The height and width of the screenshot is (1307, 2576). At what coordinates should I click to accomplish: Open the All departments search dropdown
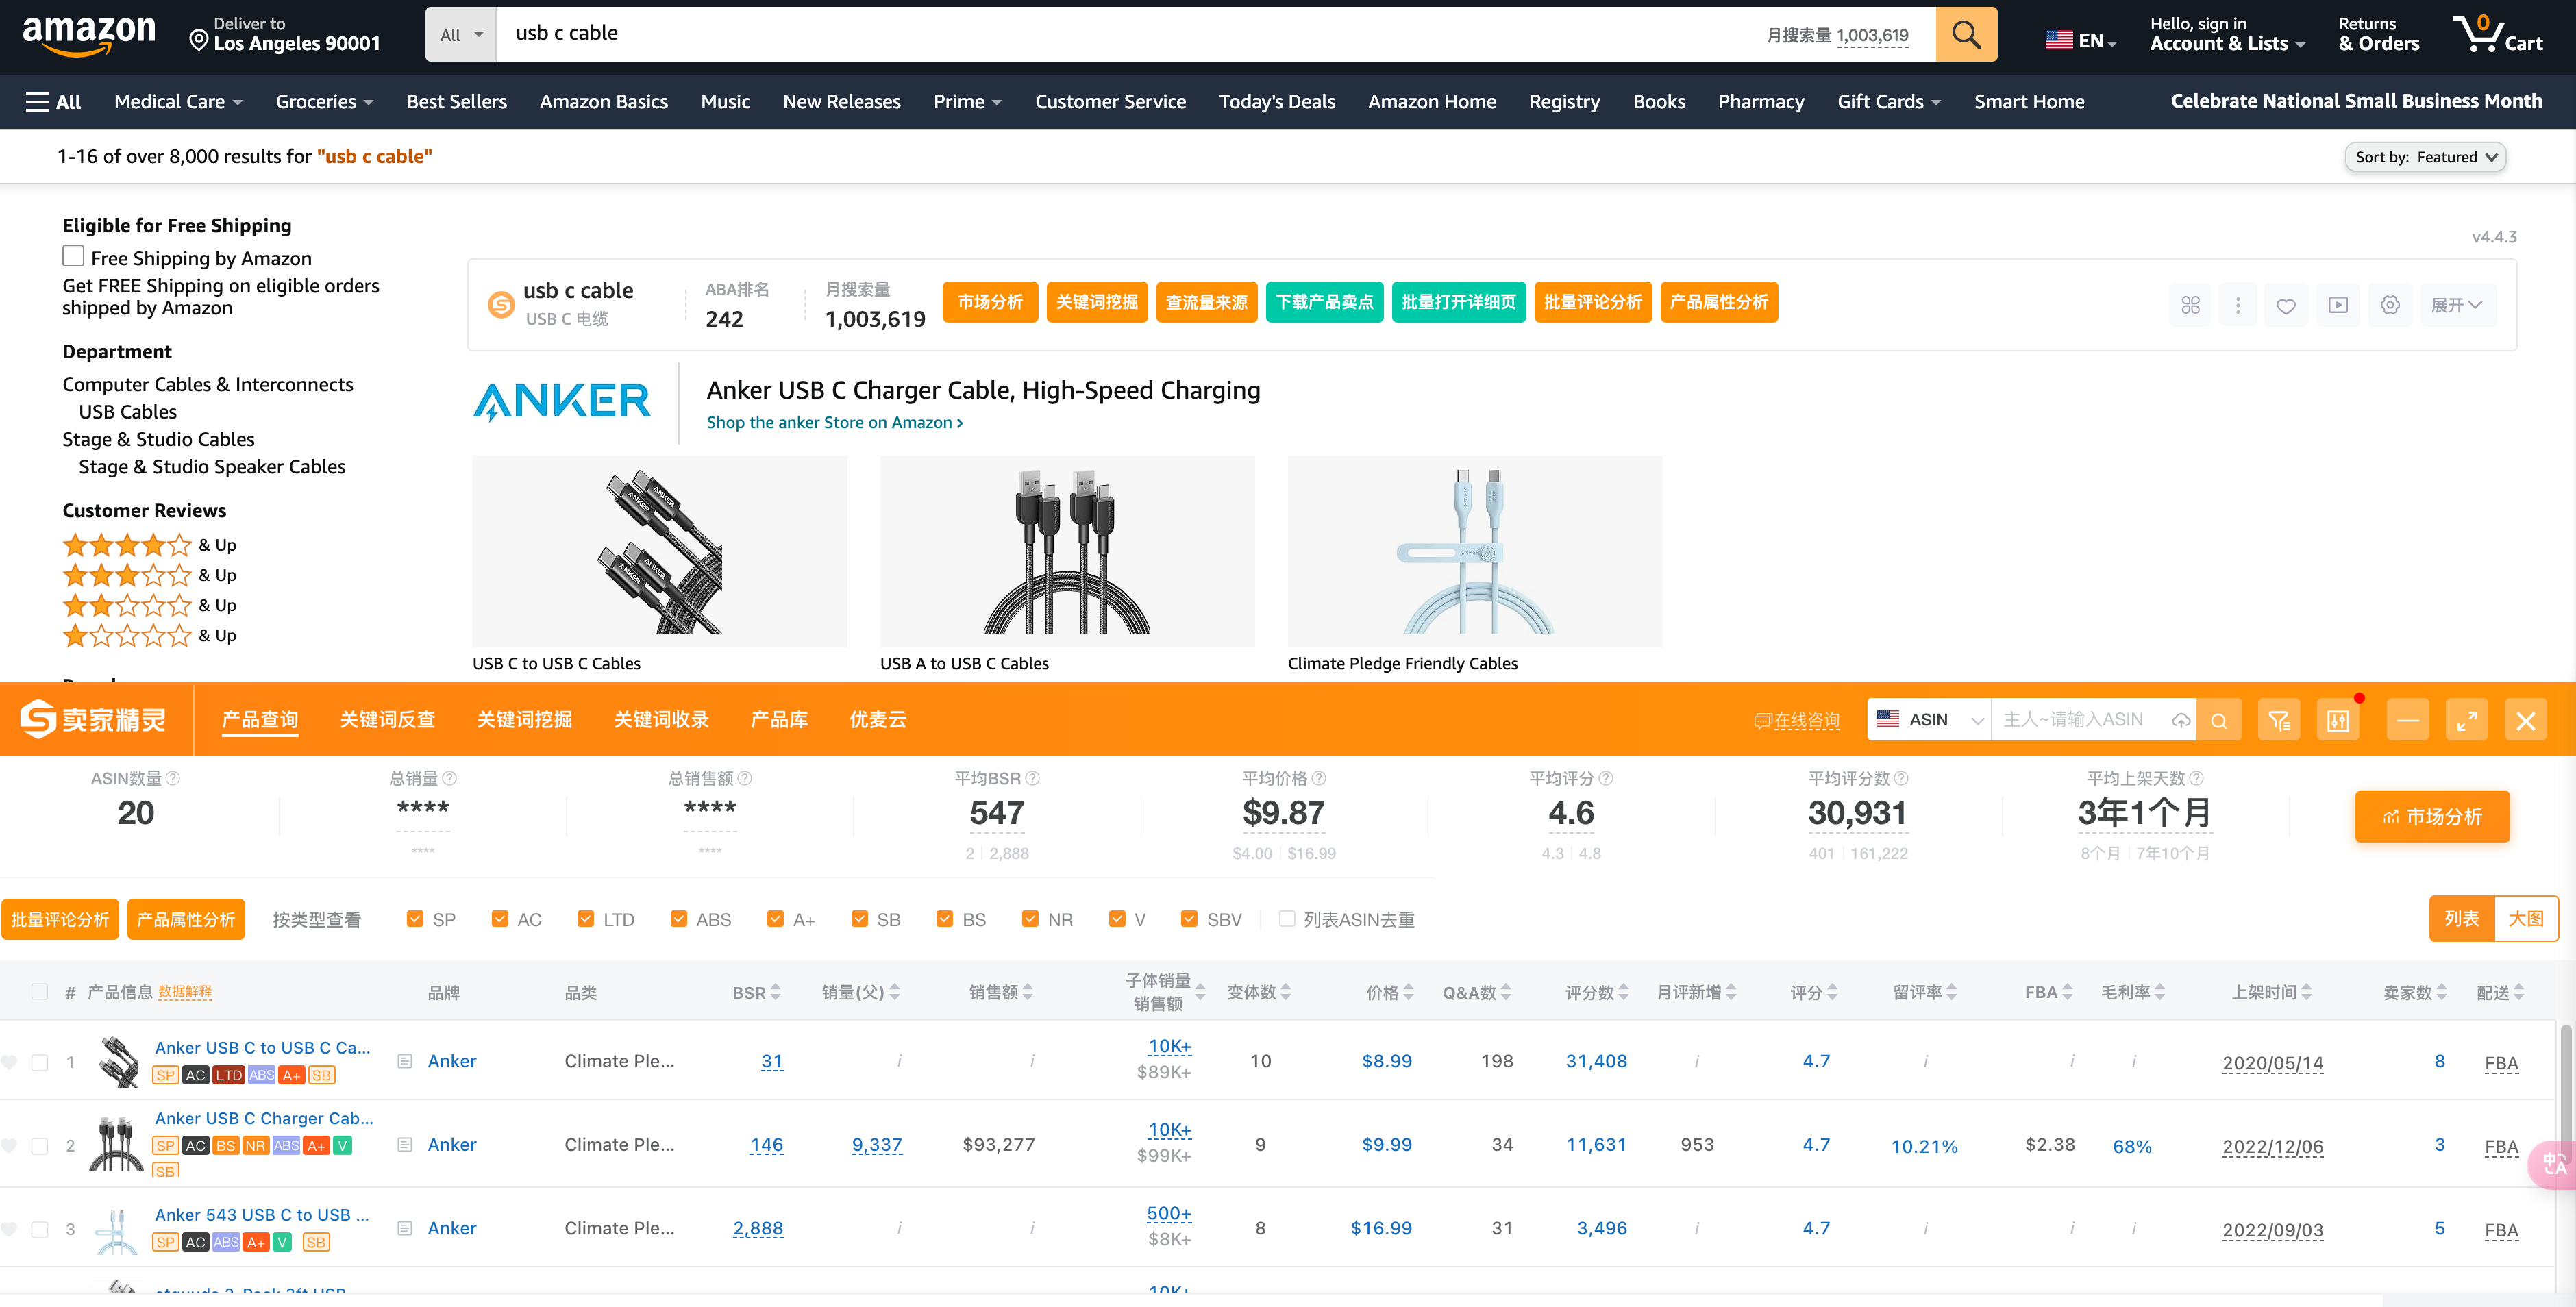[461, 34]
